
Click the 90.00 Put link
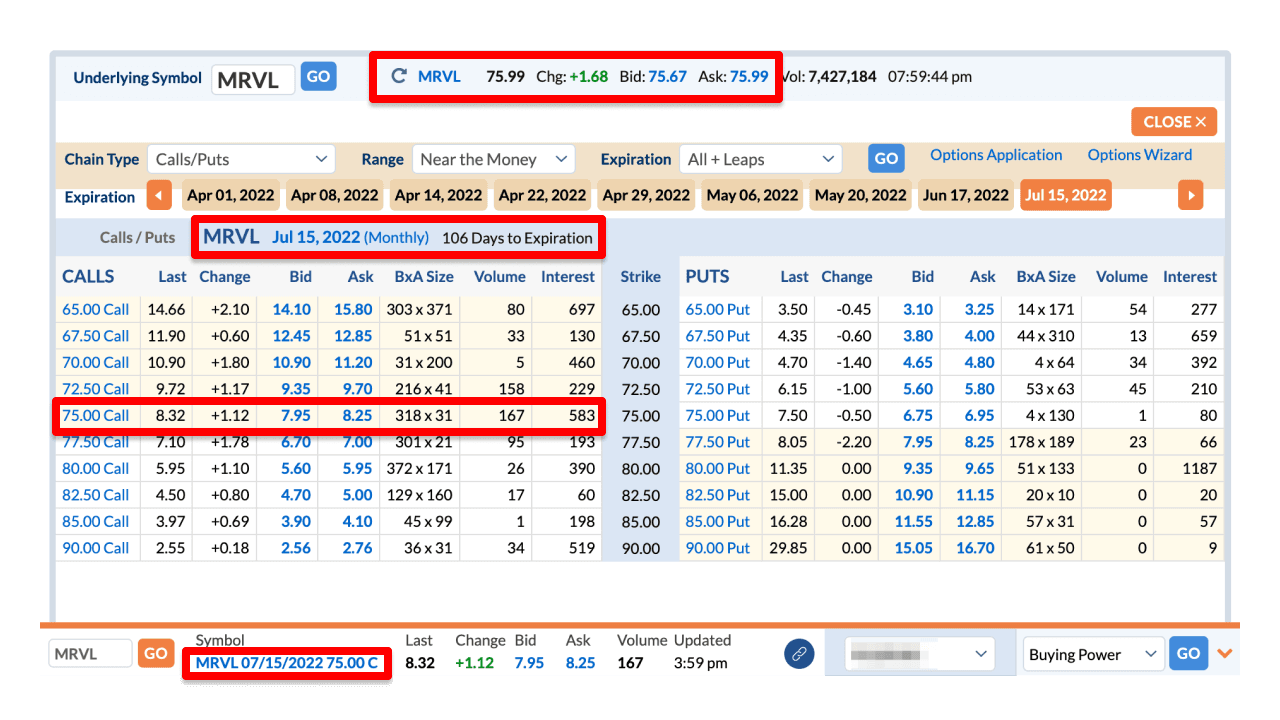click(x=718, y=547)
